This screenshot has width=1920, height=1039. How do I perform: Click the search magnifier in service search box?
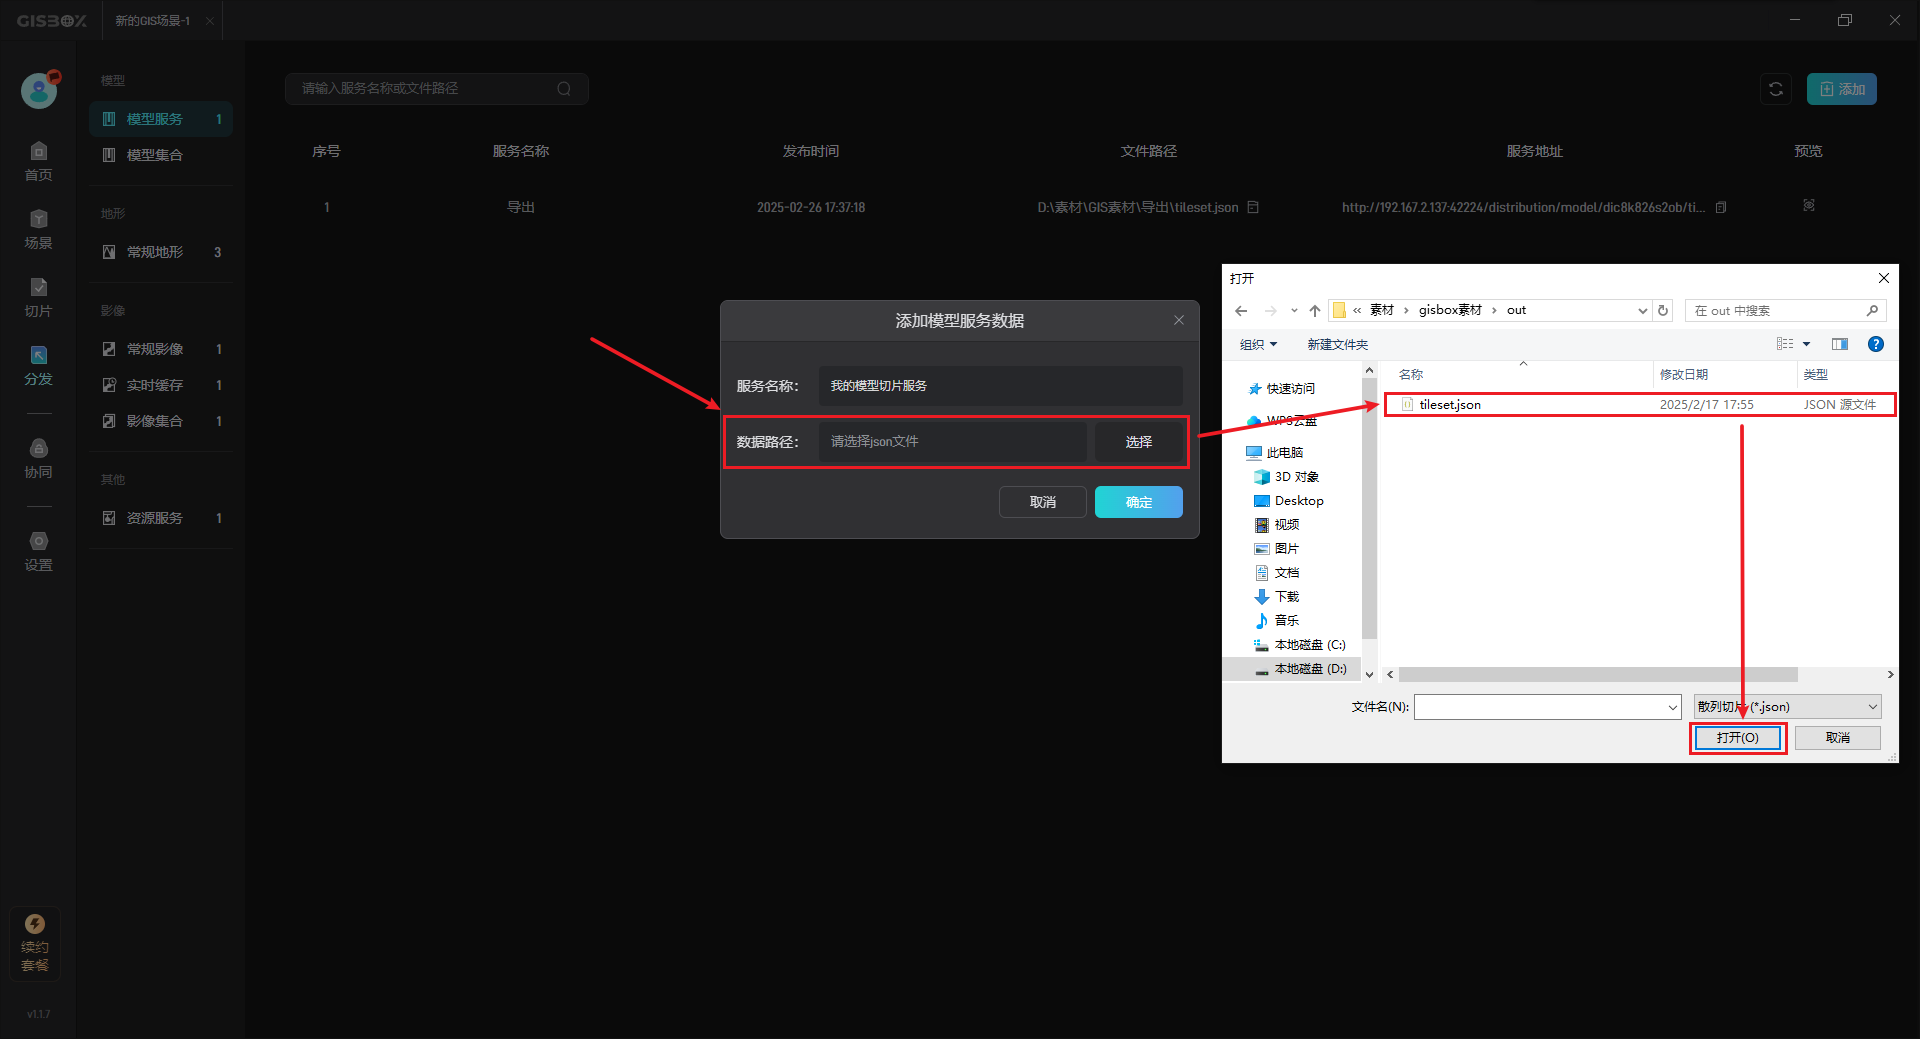coord(564,89)
